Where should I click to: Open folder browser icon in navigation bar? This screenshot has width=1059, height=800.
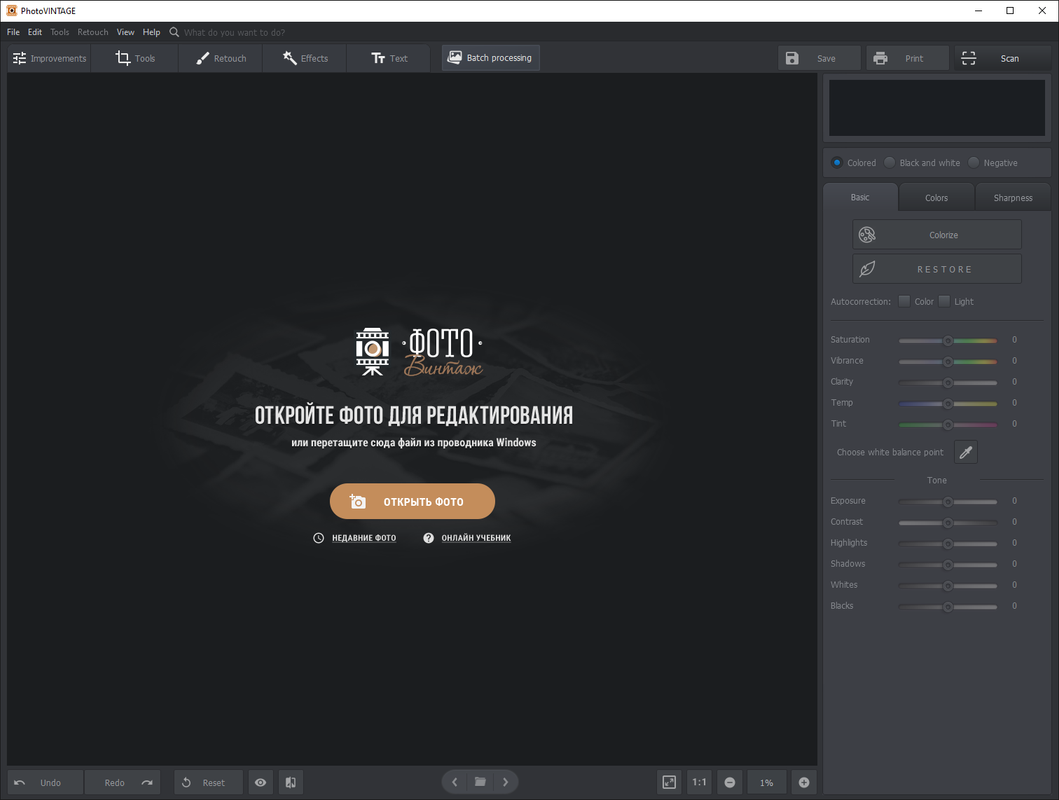(480, 782)
